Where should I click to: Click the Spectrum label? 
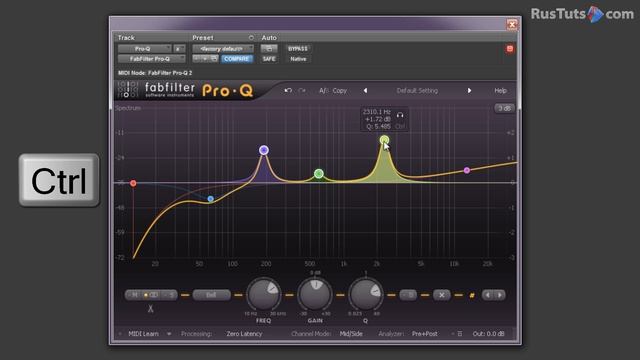click(x=128, y=108)
